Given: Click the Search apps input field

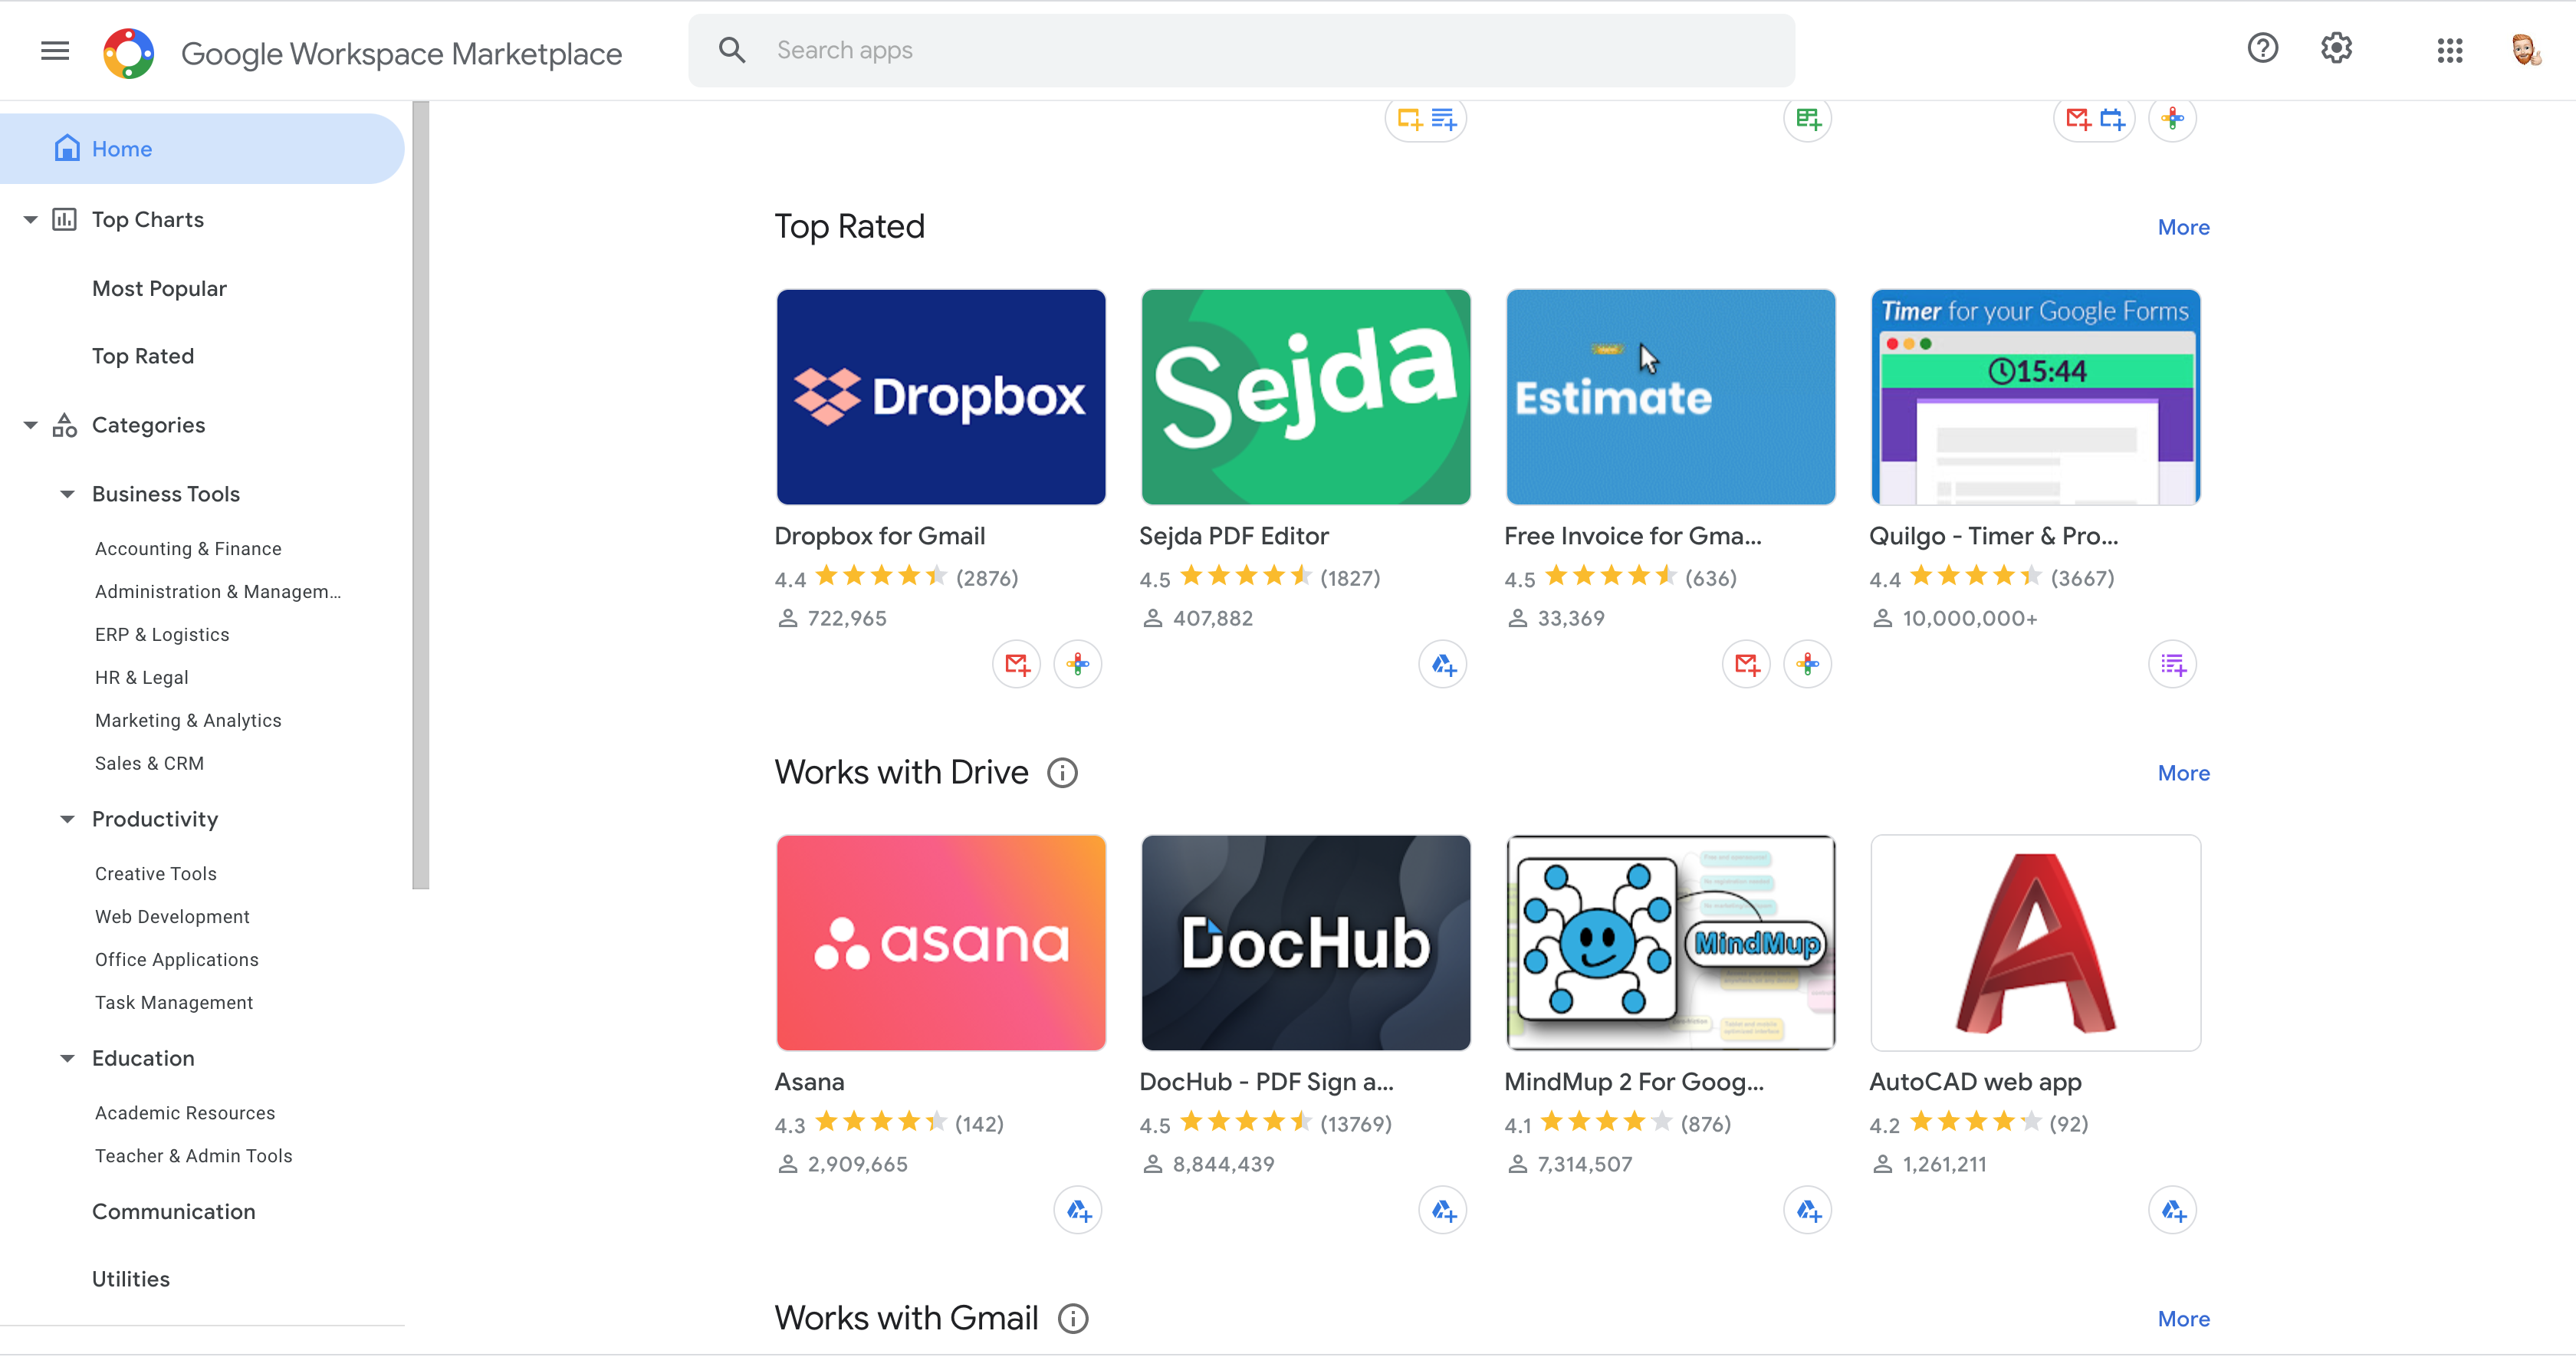Looking at the screenshot, I should (1241, 50).
